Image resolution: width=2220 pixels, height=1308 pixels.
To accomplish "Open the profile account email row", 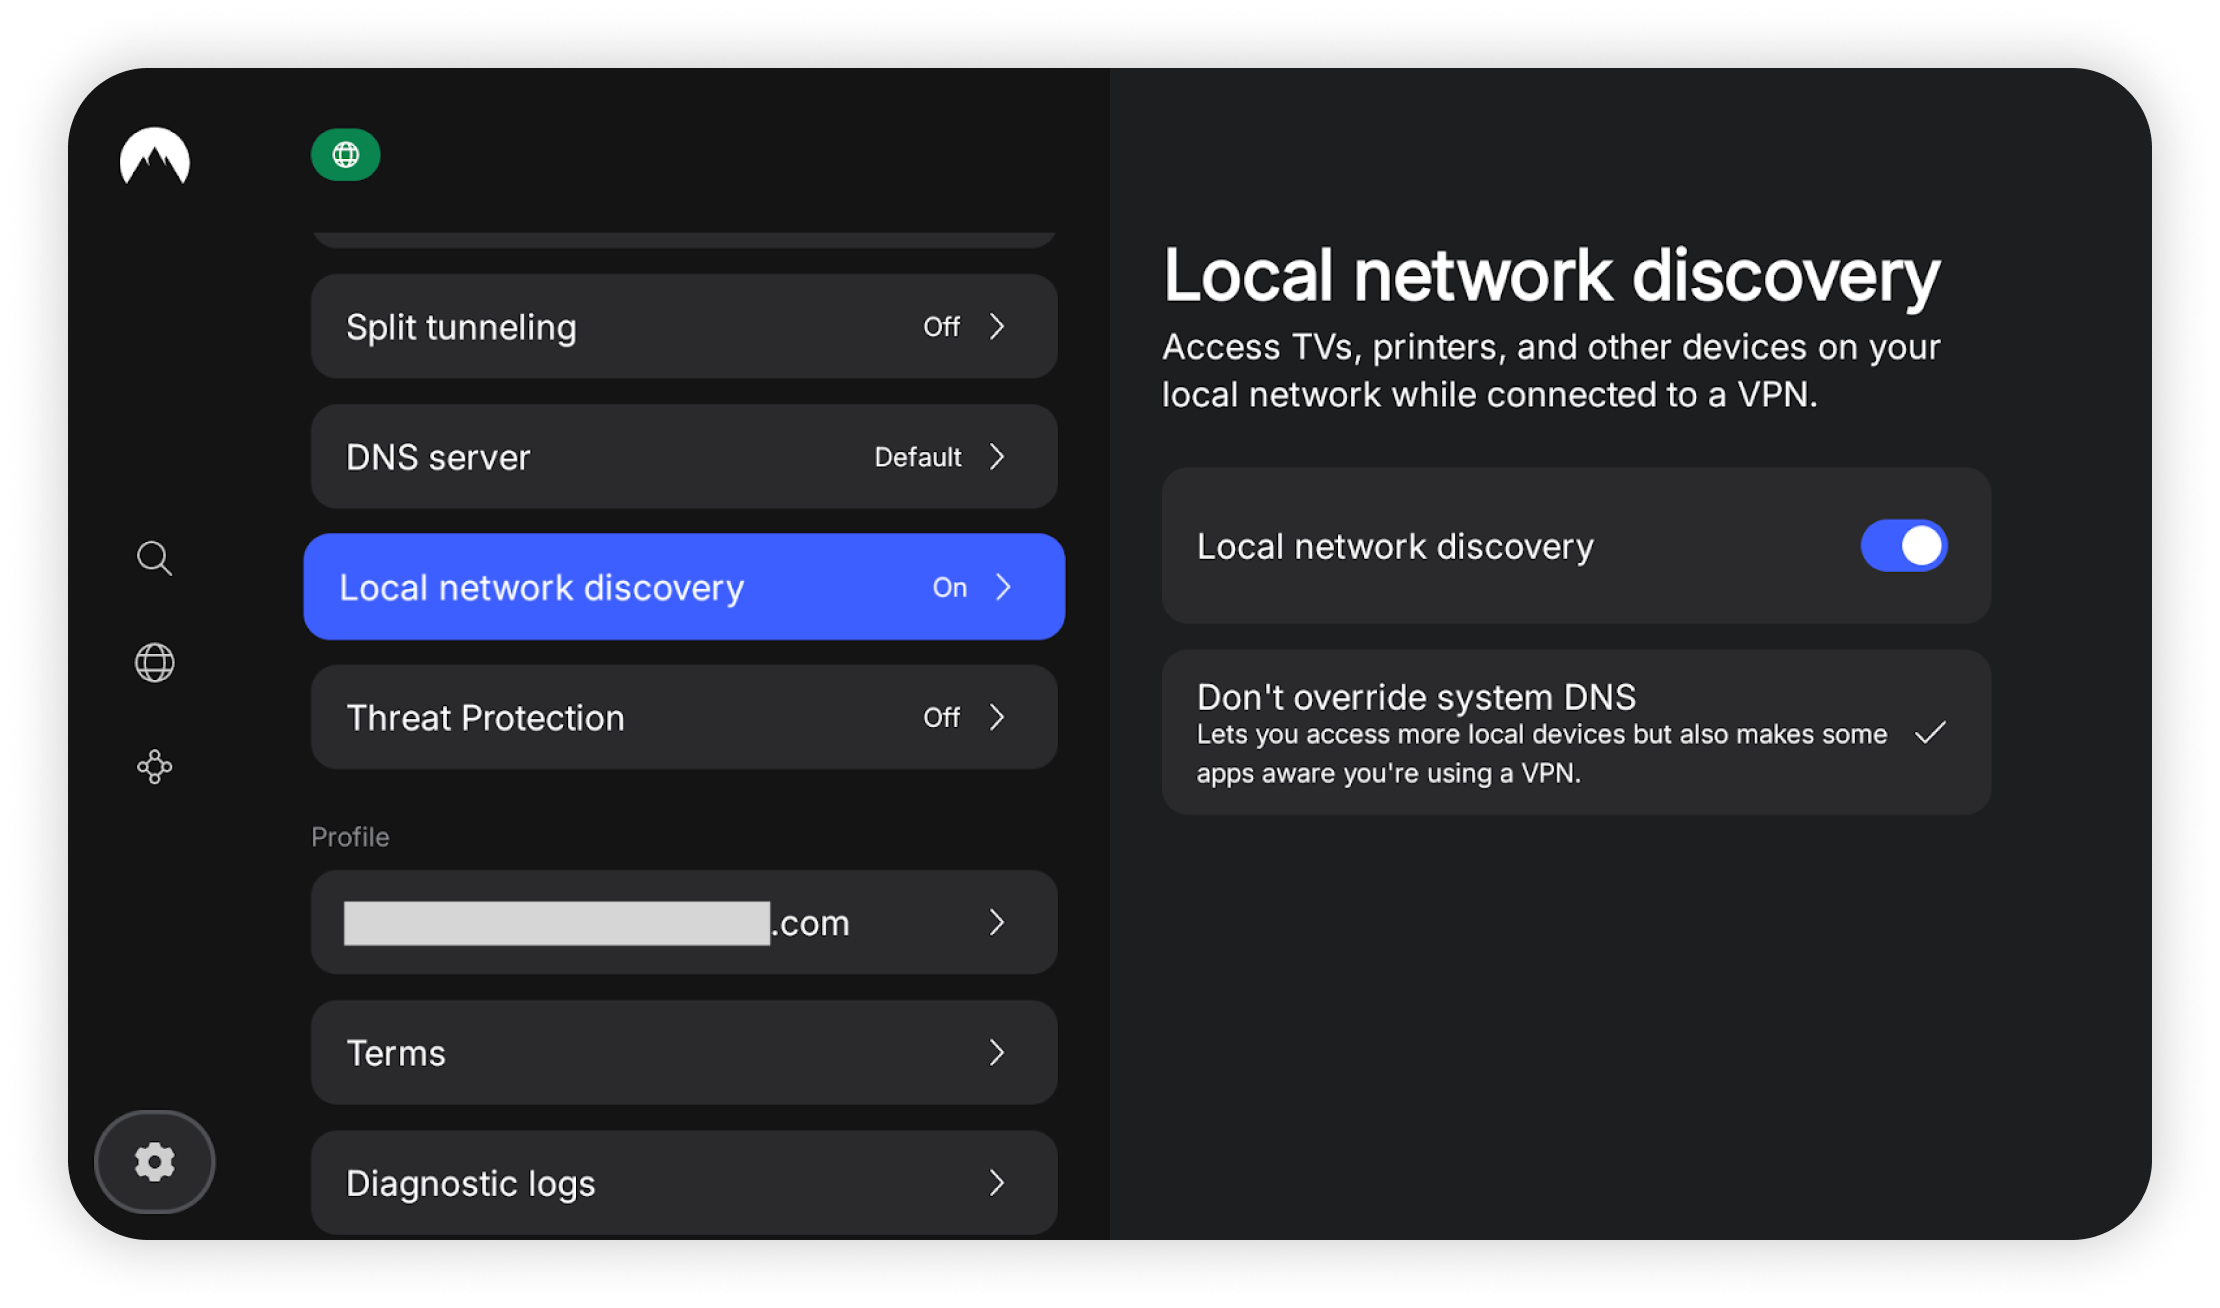I will click(683, 922).
